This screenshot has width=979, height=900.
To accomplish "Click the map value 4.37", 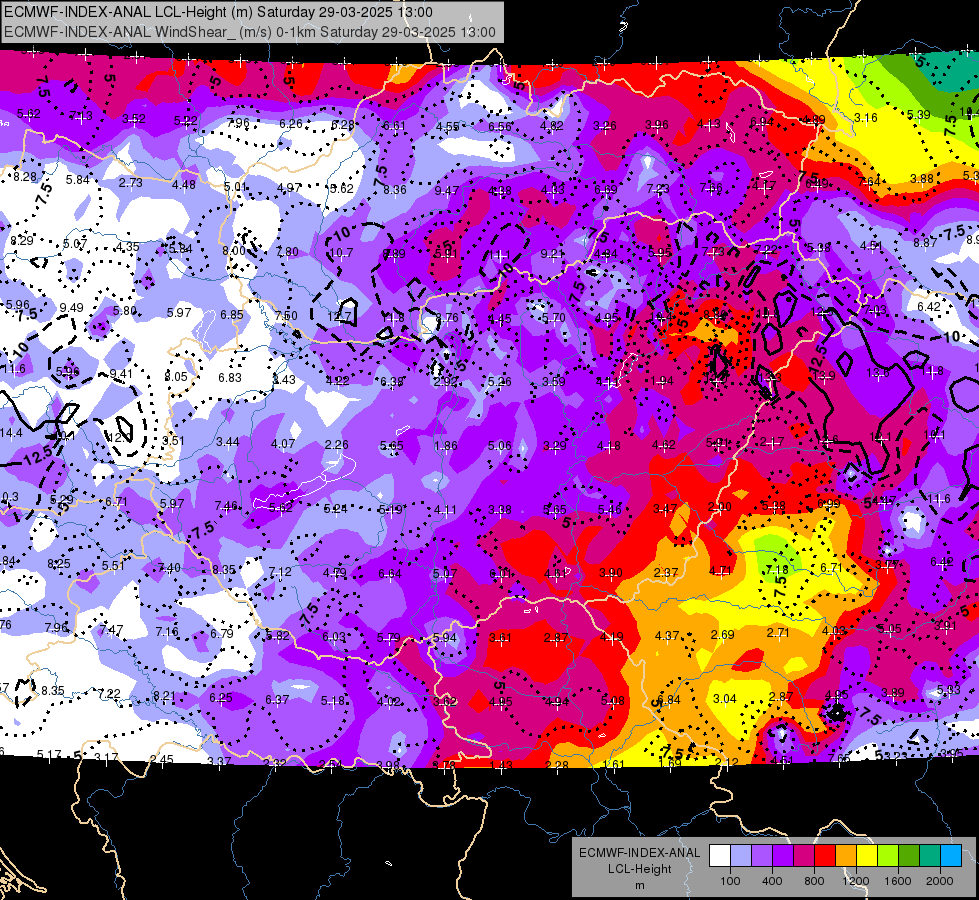I will [667, 635].
